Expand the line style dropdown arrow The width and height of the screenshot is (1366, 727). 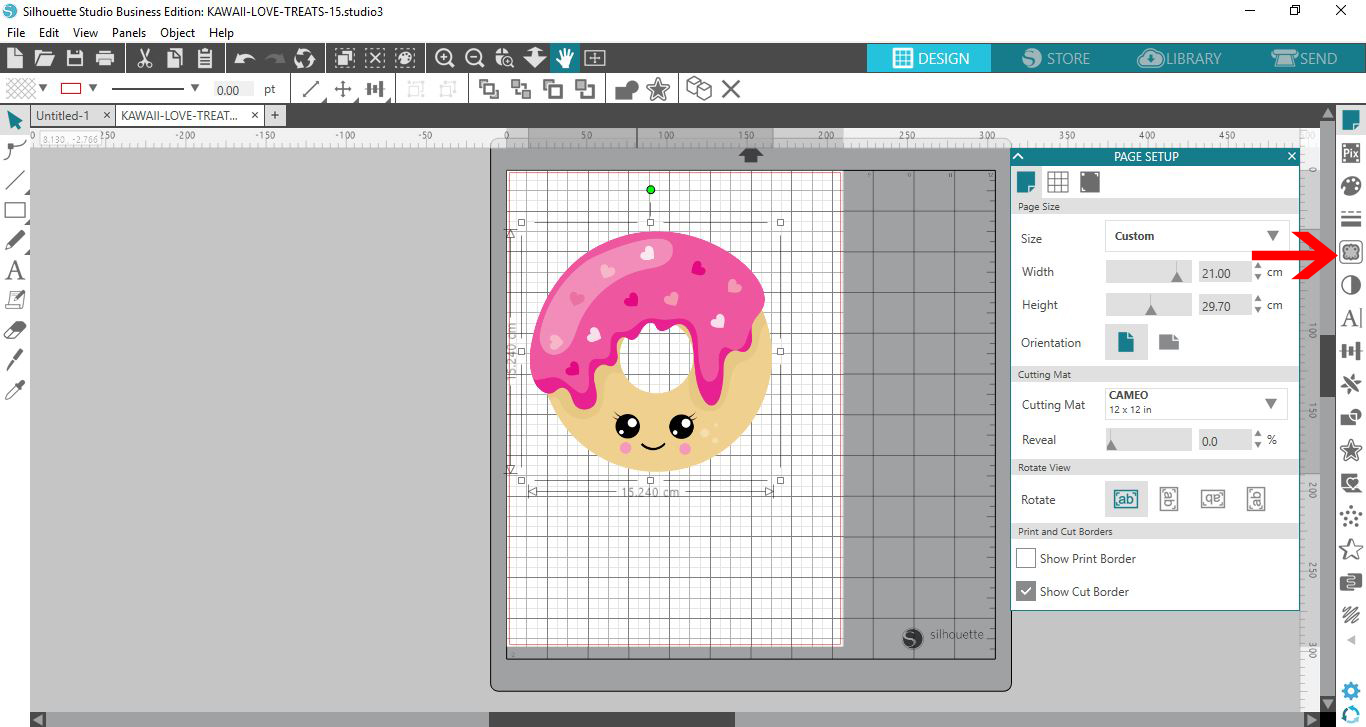[194, 88]
